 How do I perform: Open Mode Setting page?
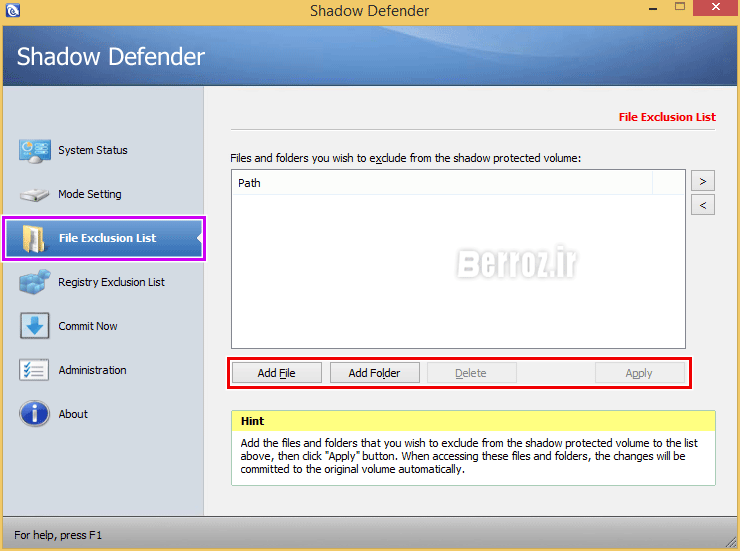tap(90, 194)
